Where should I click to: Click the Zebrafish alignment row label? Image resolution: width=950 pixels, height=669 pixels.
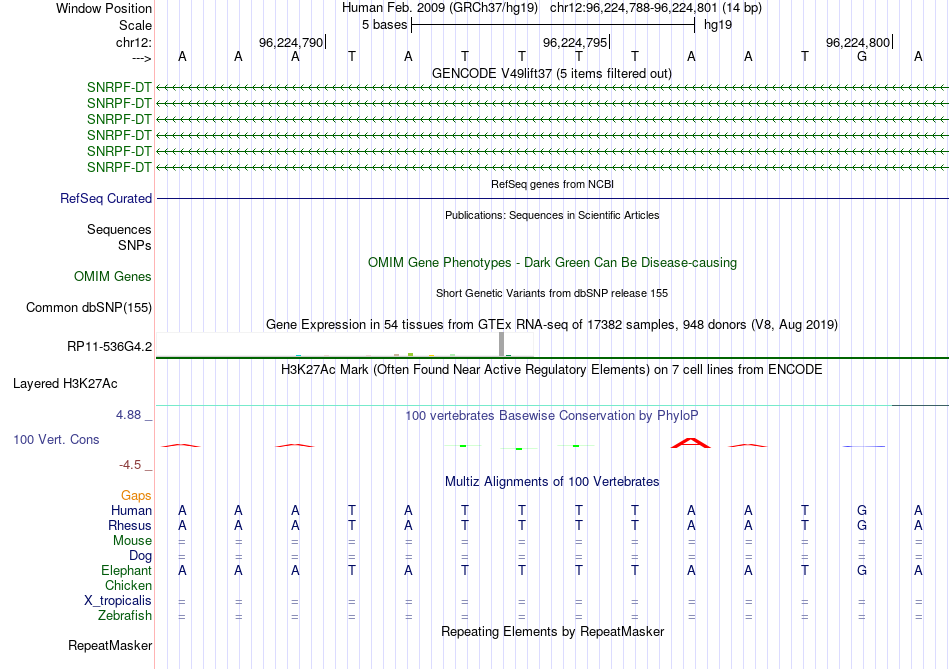125,616
